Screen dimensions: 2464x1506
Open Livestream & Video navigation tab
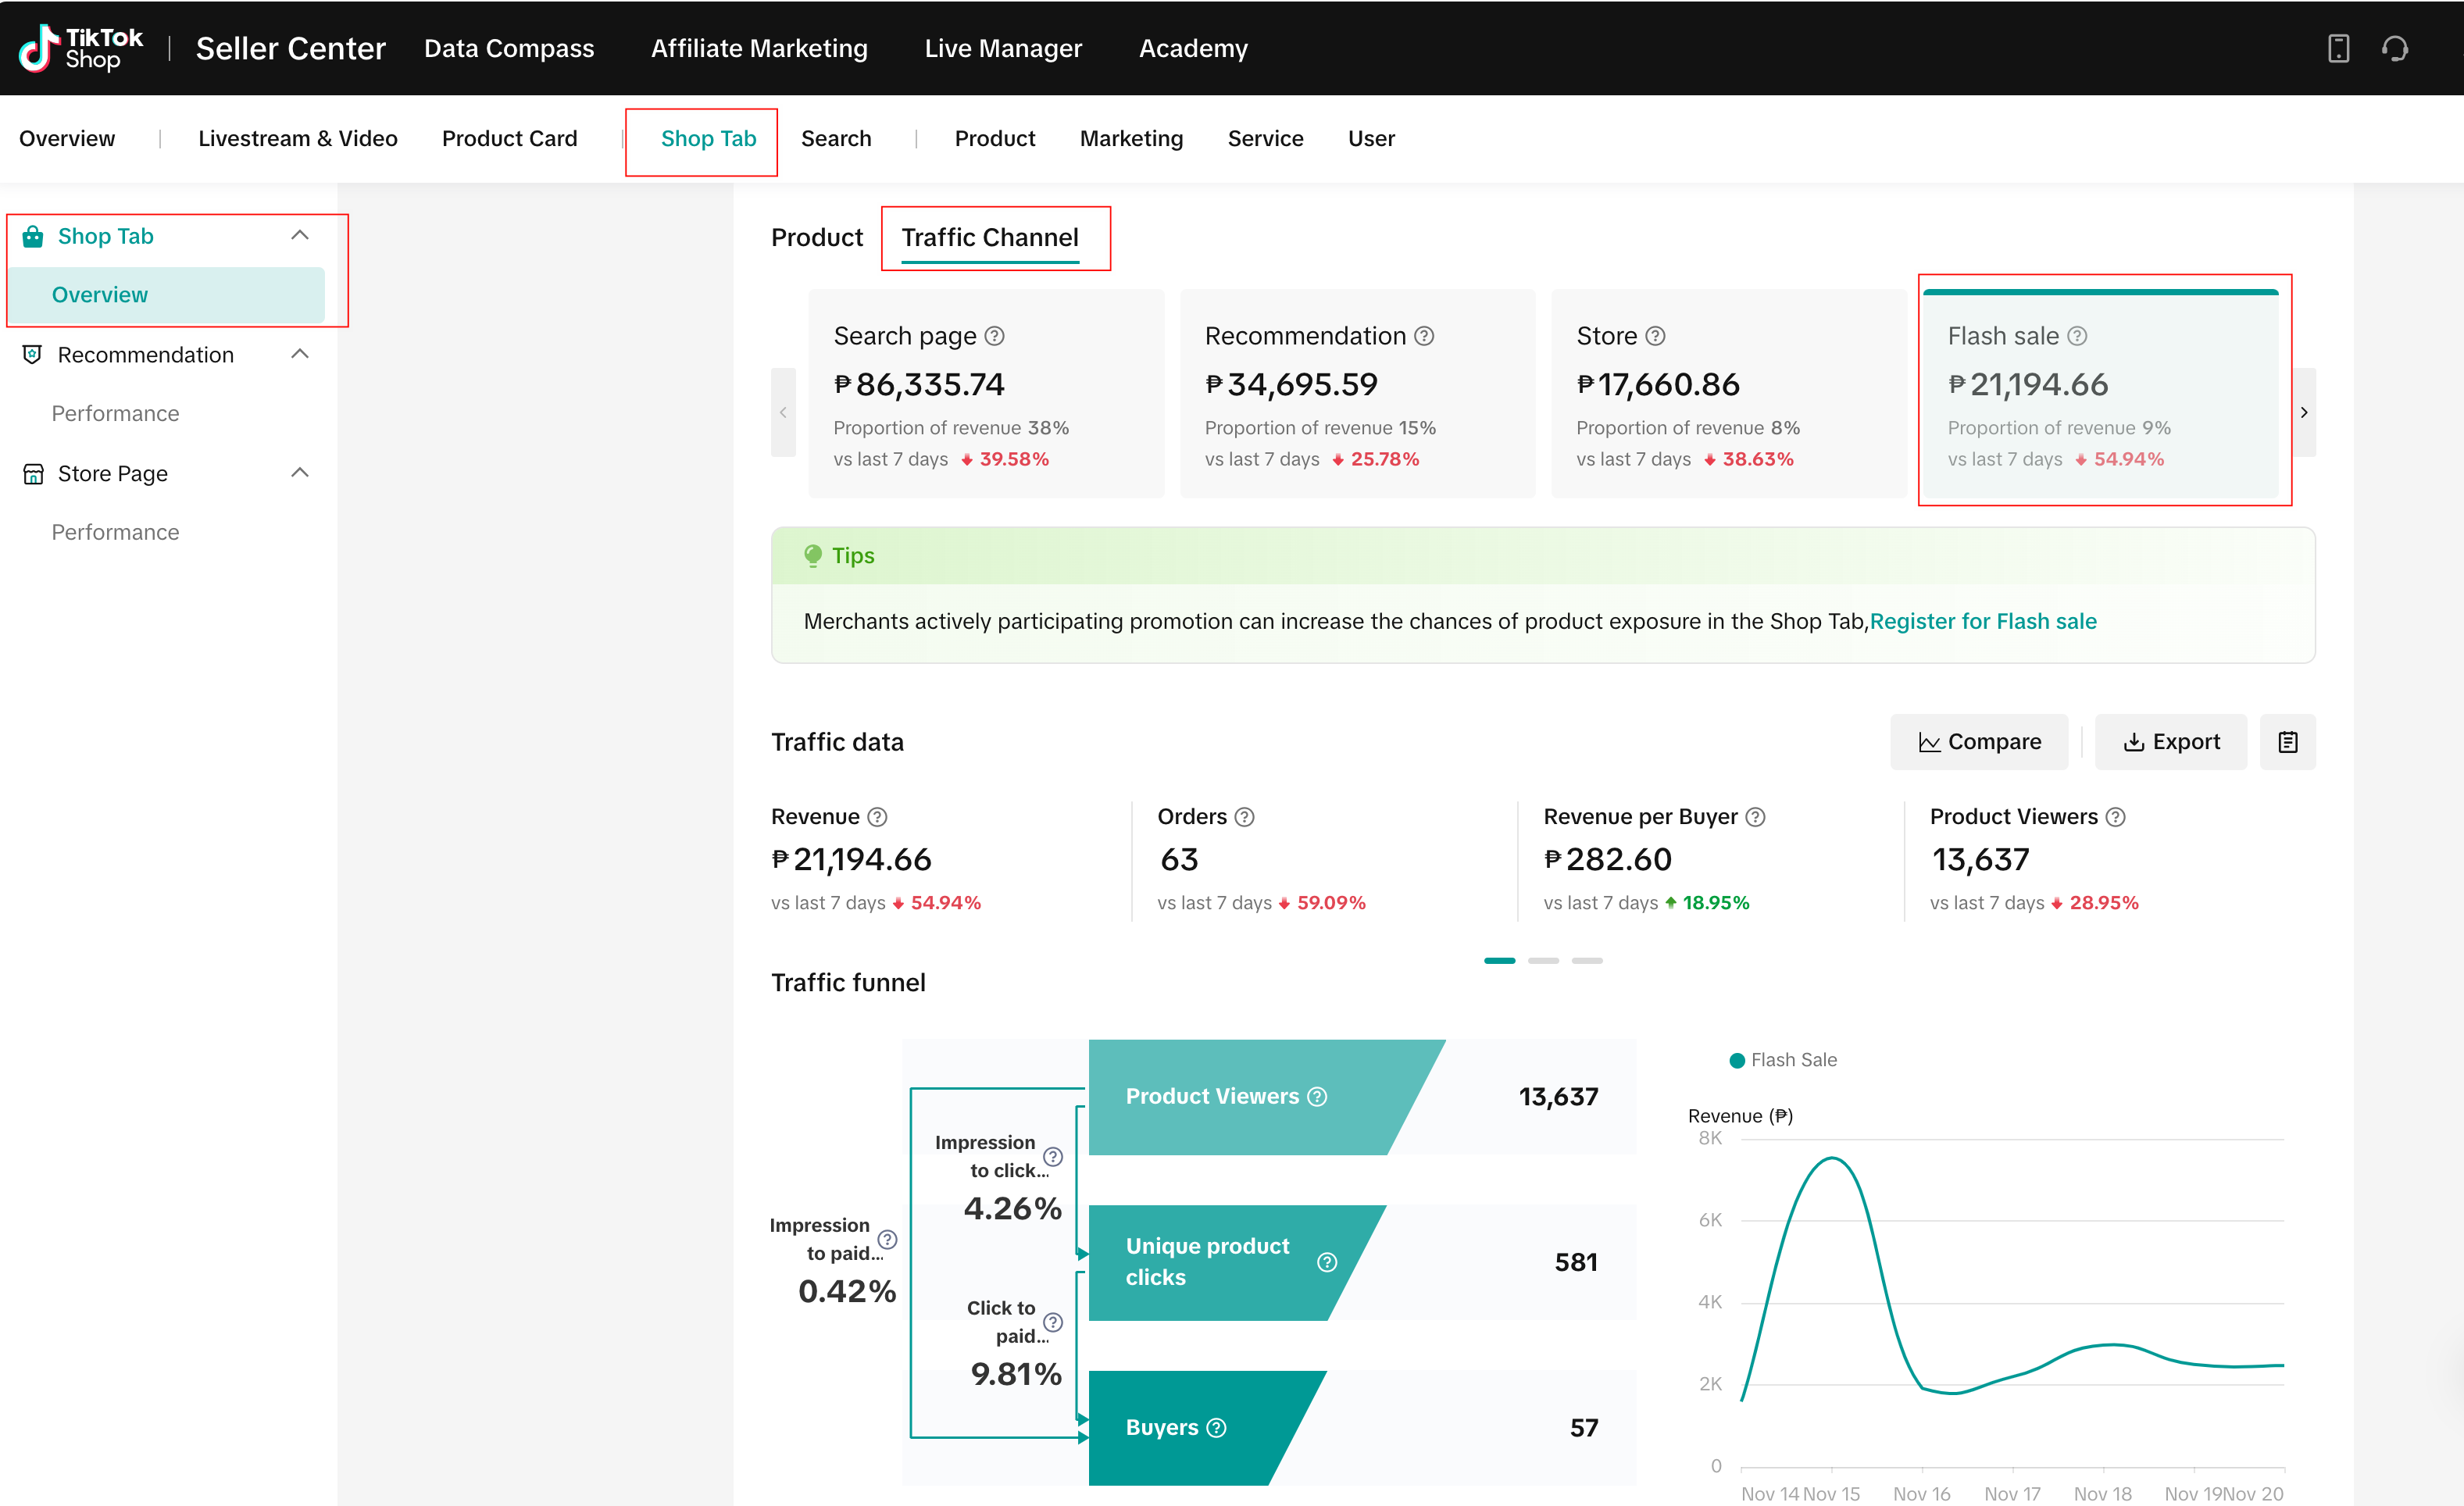(297, 138)
